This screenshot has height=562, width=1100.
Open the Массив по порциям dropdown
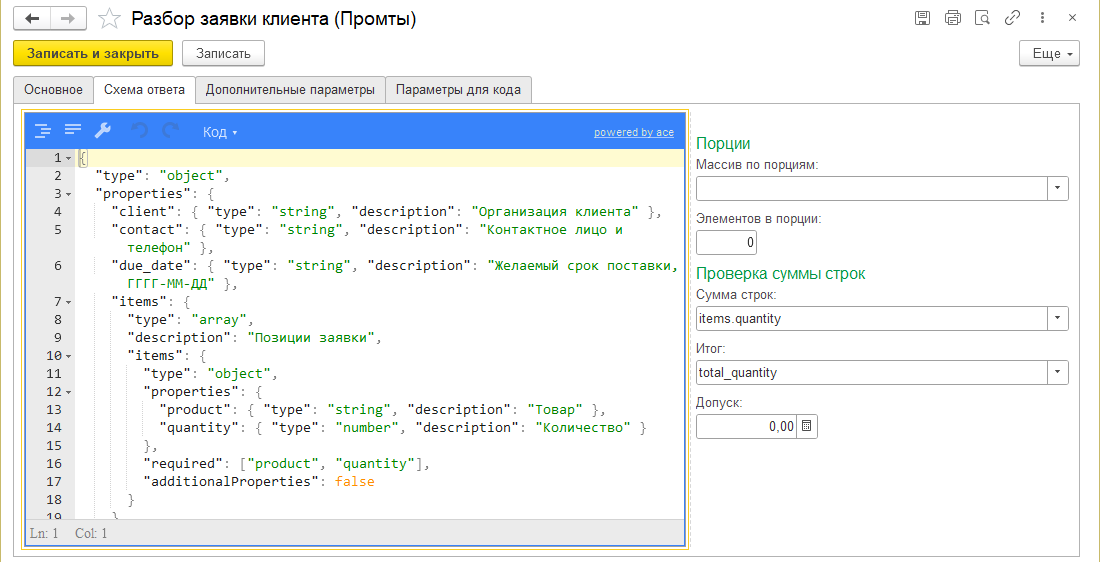pyautogui.click(x=1058, y=189)
